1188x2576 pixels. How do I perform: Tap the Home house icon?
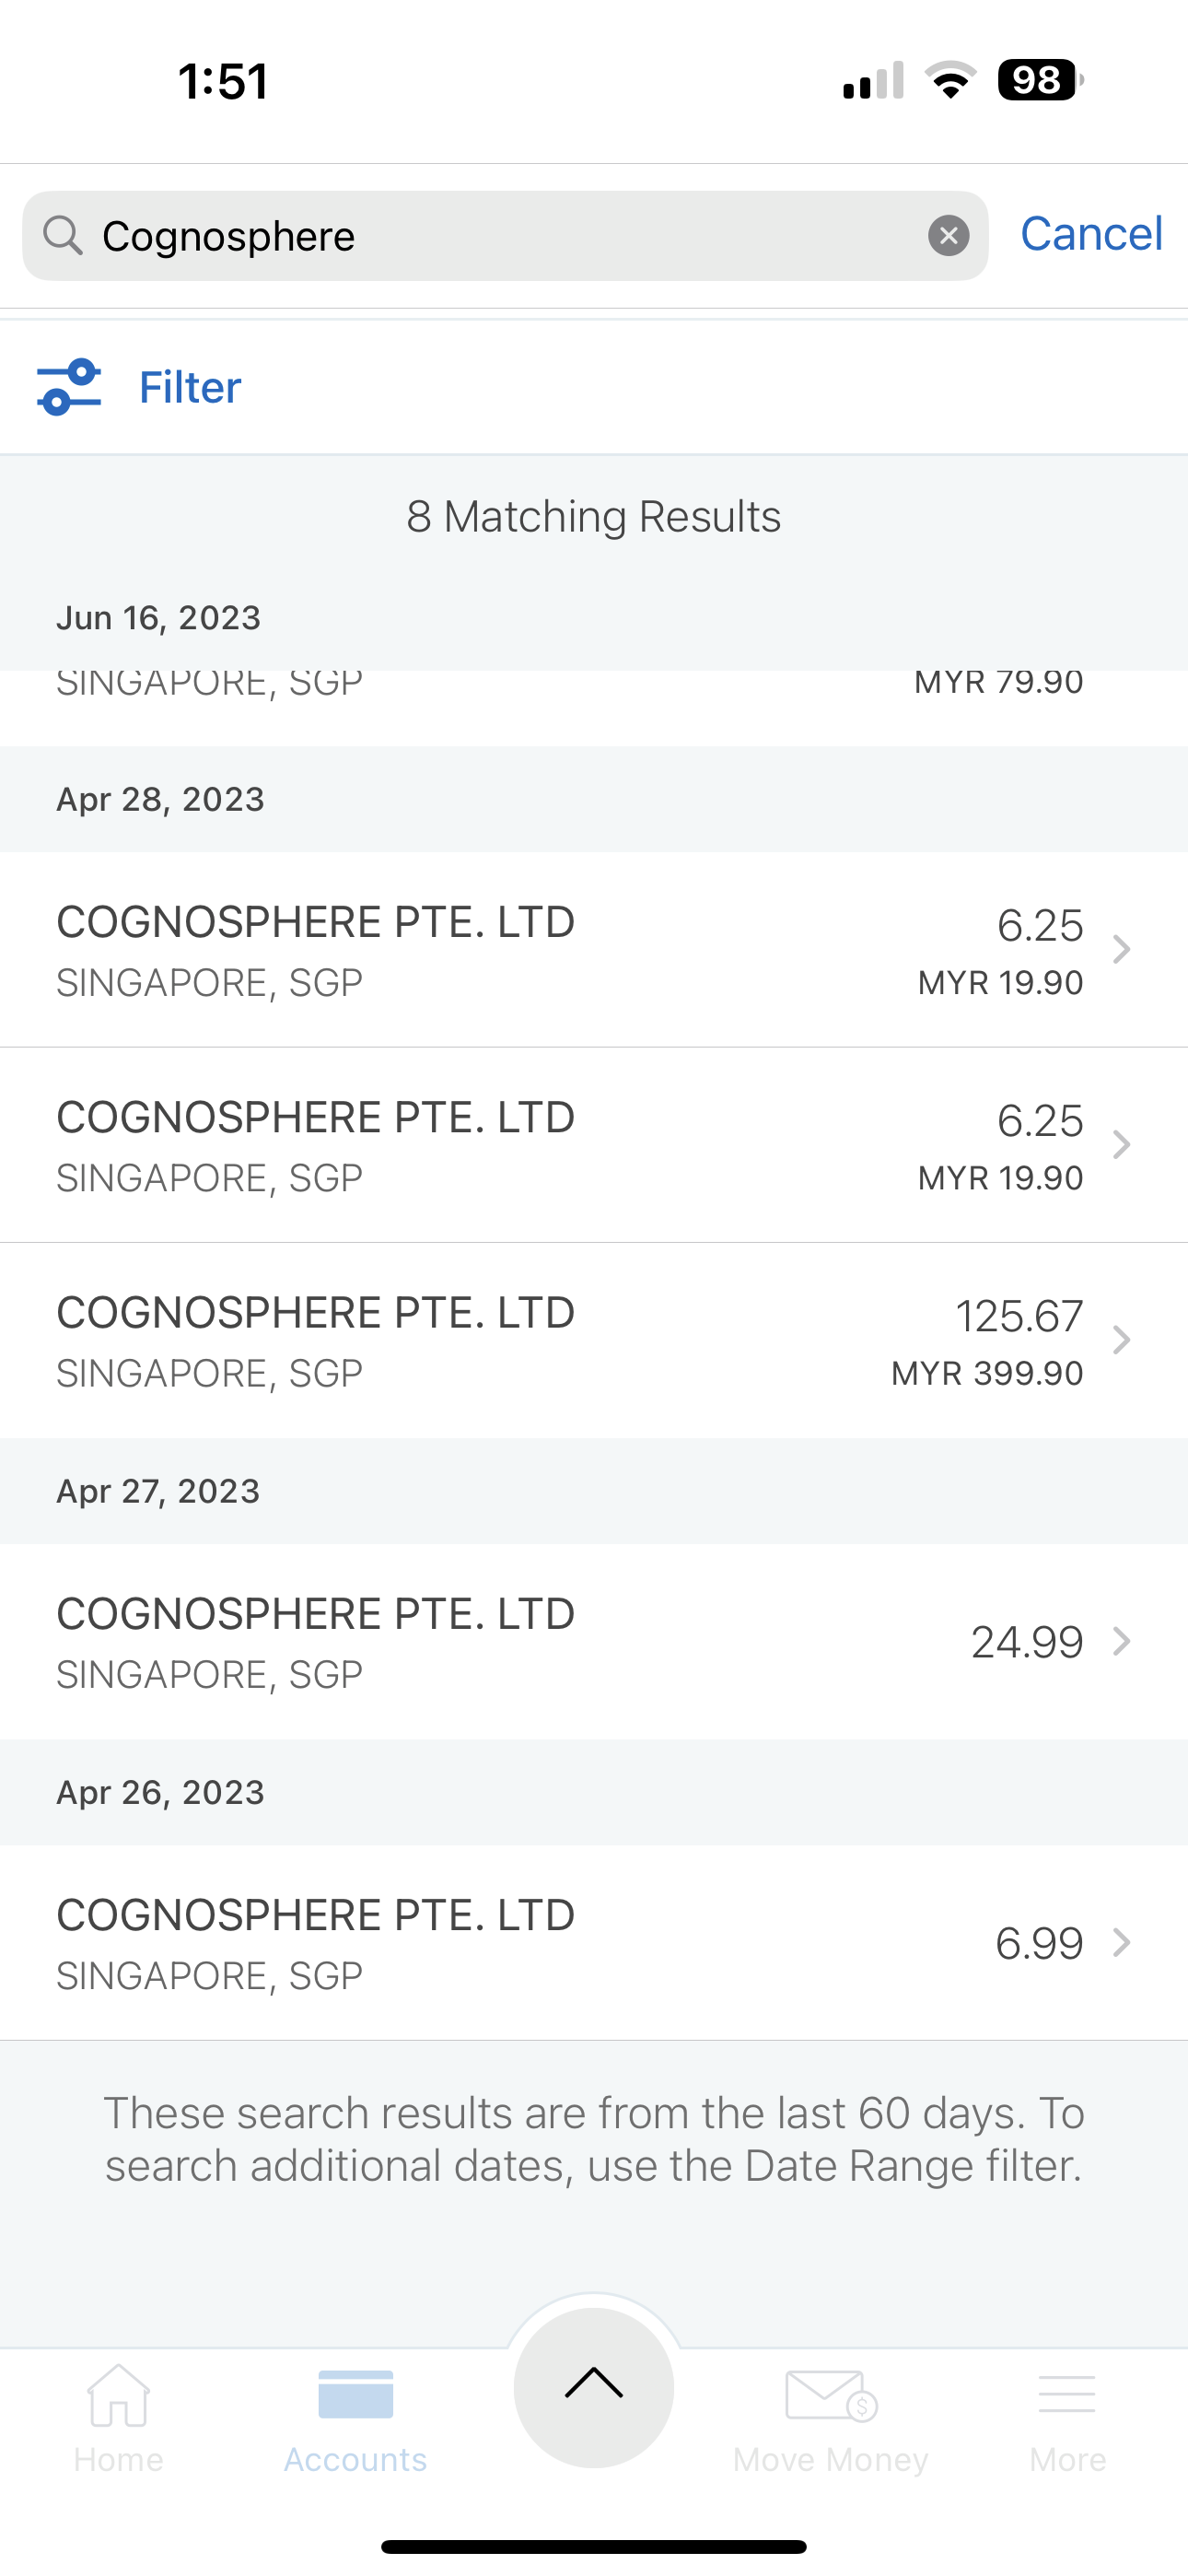(x=118, y=2395)
